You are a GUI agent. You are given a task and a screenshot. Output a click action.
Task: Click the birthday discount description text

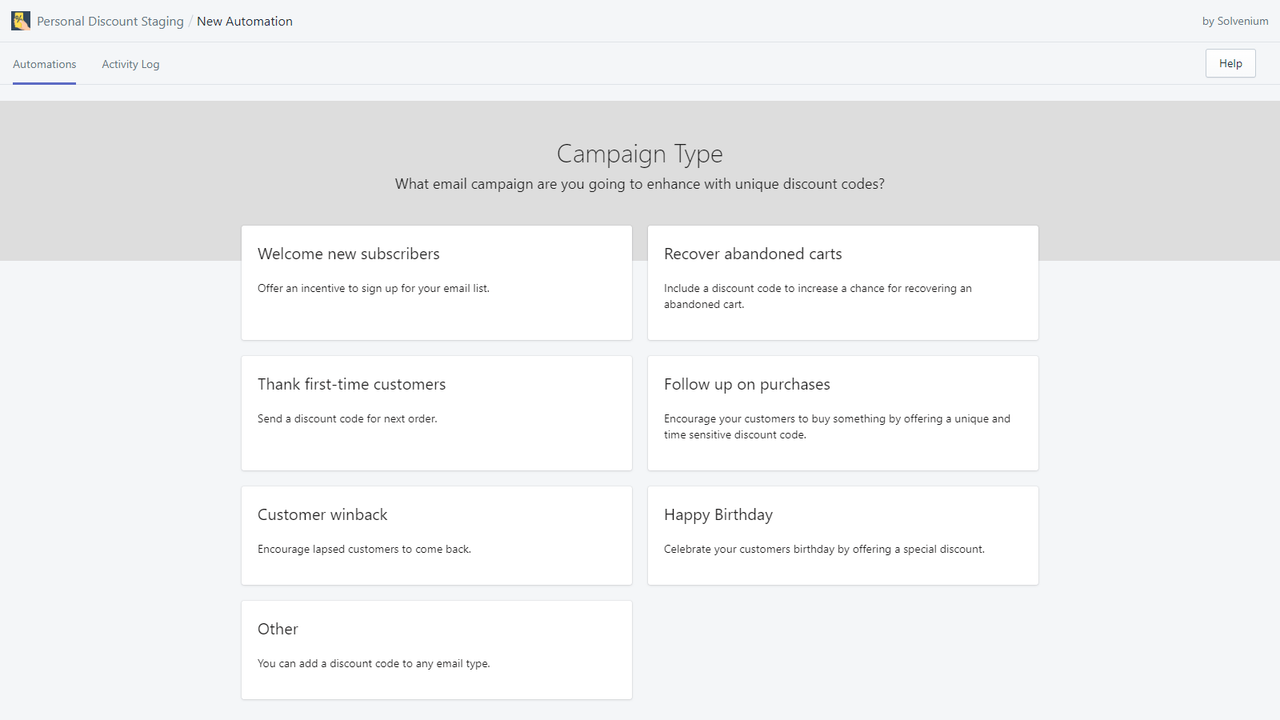pos(826,548)
